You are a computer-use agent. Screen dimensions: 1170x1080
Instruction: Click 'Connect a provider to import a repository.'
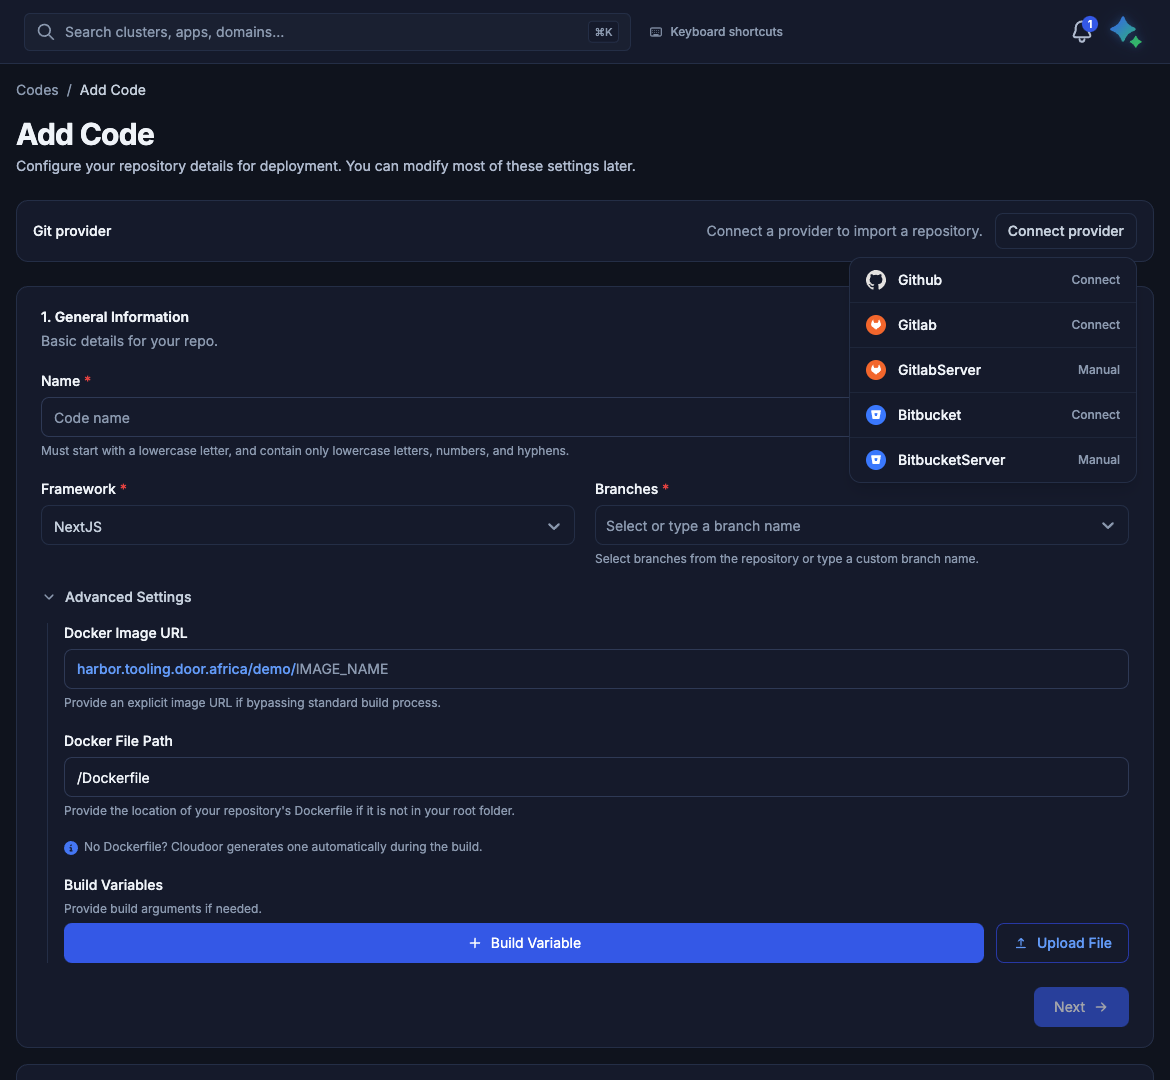point(844,231)
